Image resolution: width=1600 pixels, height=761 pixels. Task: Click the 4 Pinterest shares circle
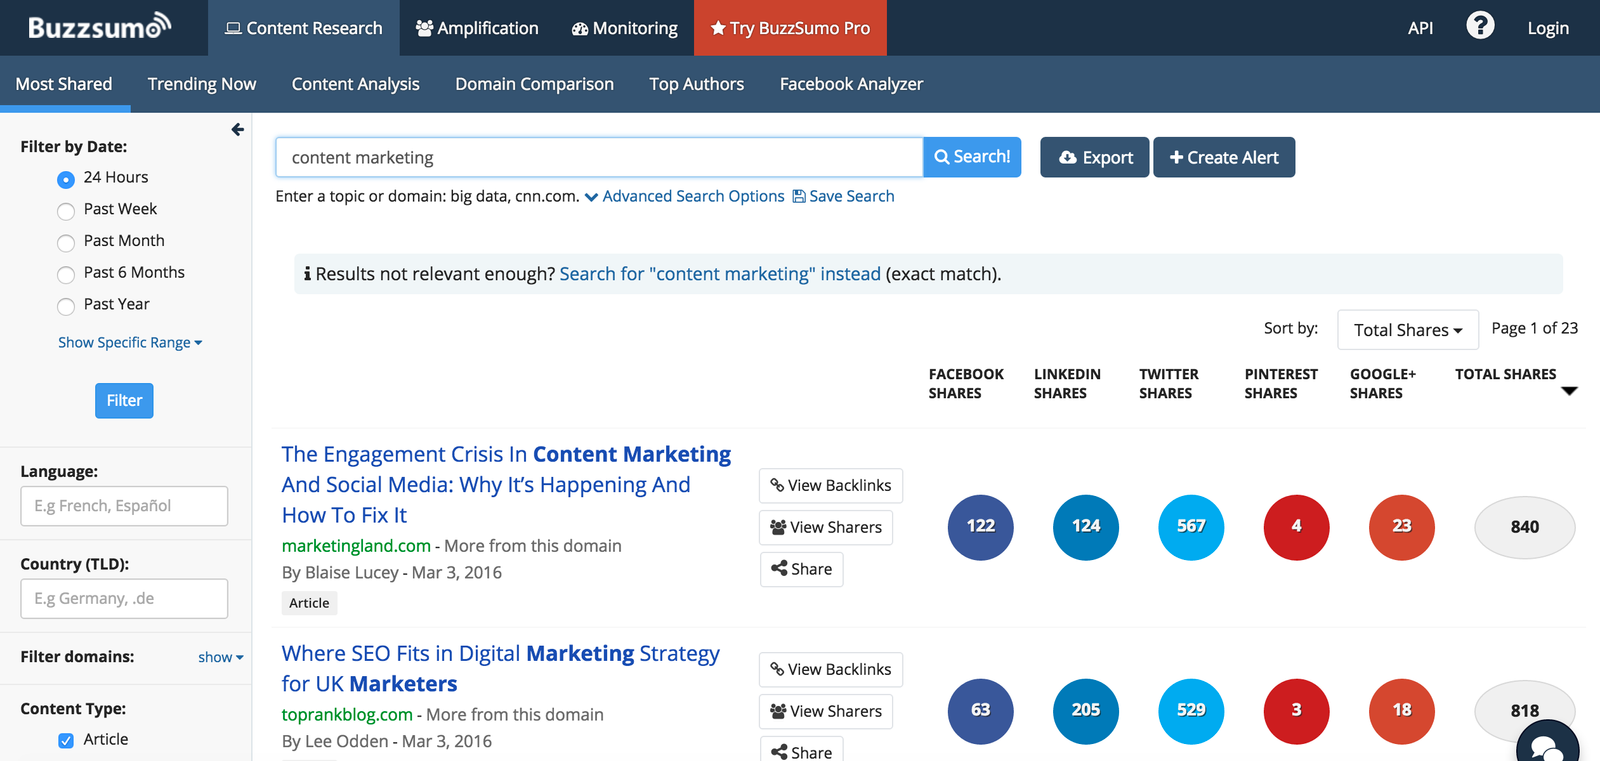1297,527
